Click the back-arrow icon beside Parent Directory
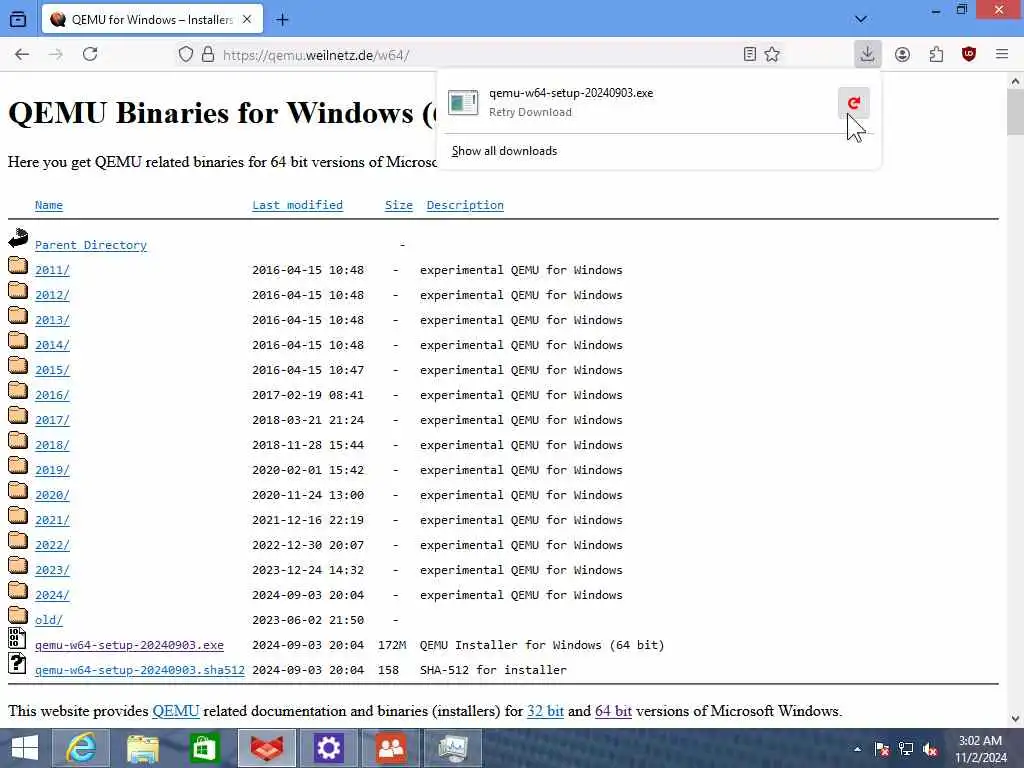This screenshot has height=768, width=1024. point(18,238)
